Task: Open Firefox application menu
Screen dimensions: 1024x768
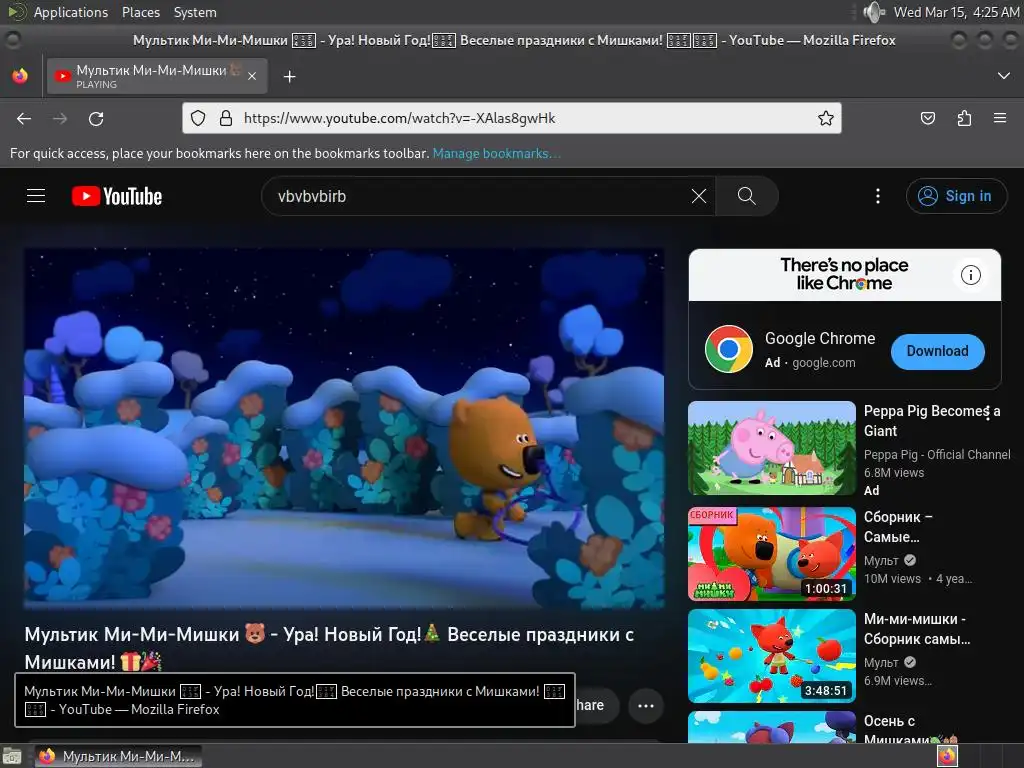Action: (1000, 118)
